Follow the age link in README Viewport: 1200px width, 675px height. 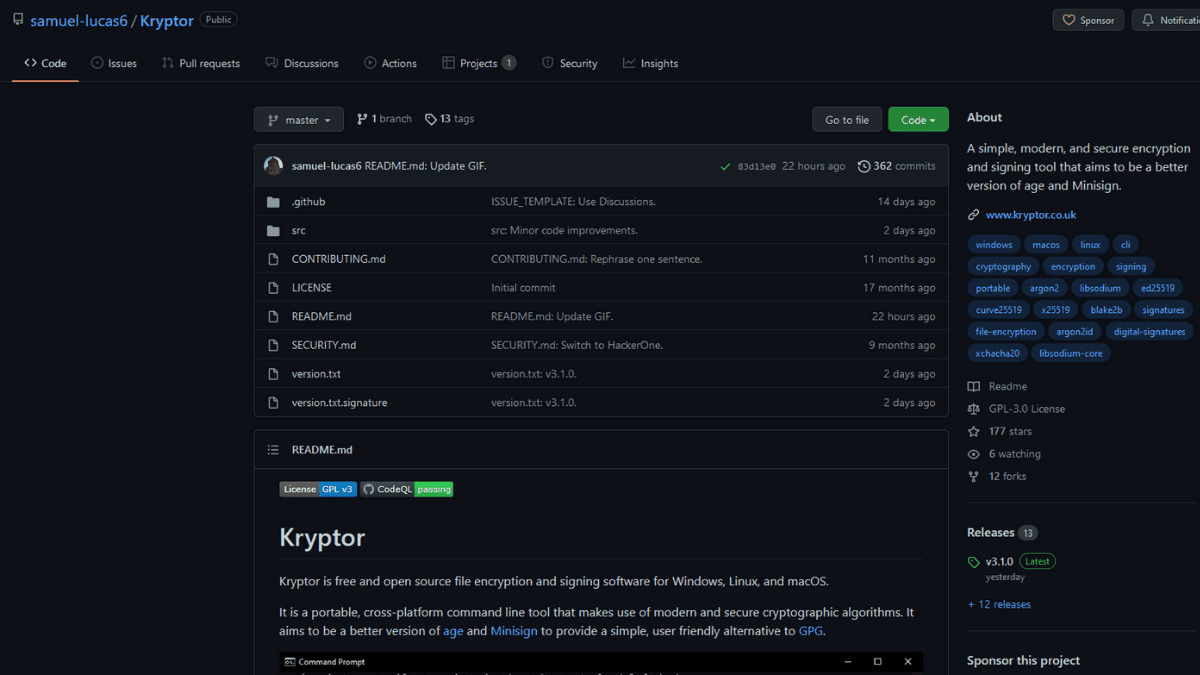(453, 631)
